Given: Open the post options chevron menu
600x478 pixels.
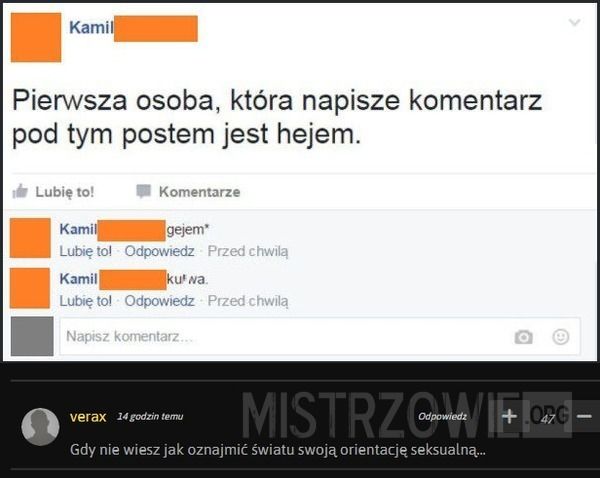Looking at the screenshot, I should tap(574, 23).
